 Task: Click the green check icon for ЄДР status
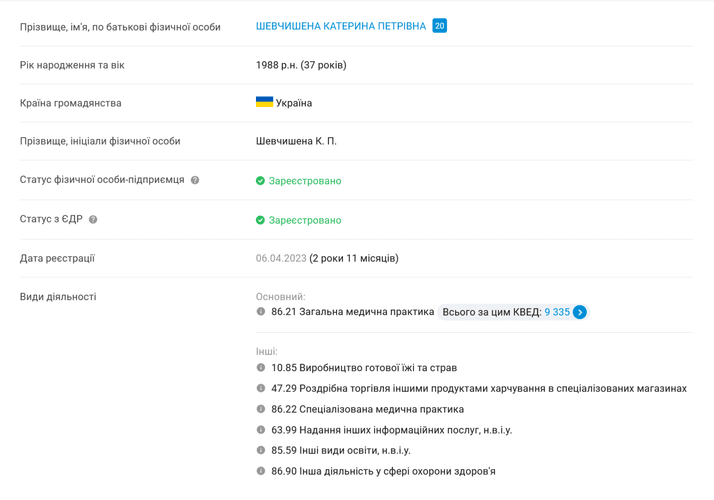(260, 220)
